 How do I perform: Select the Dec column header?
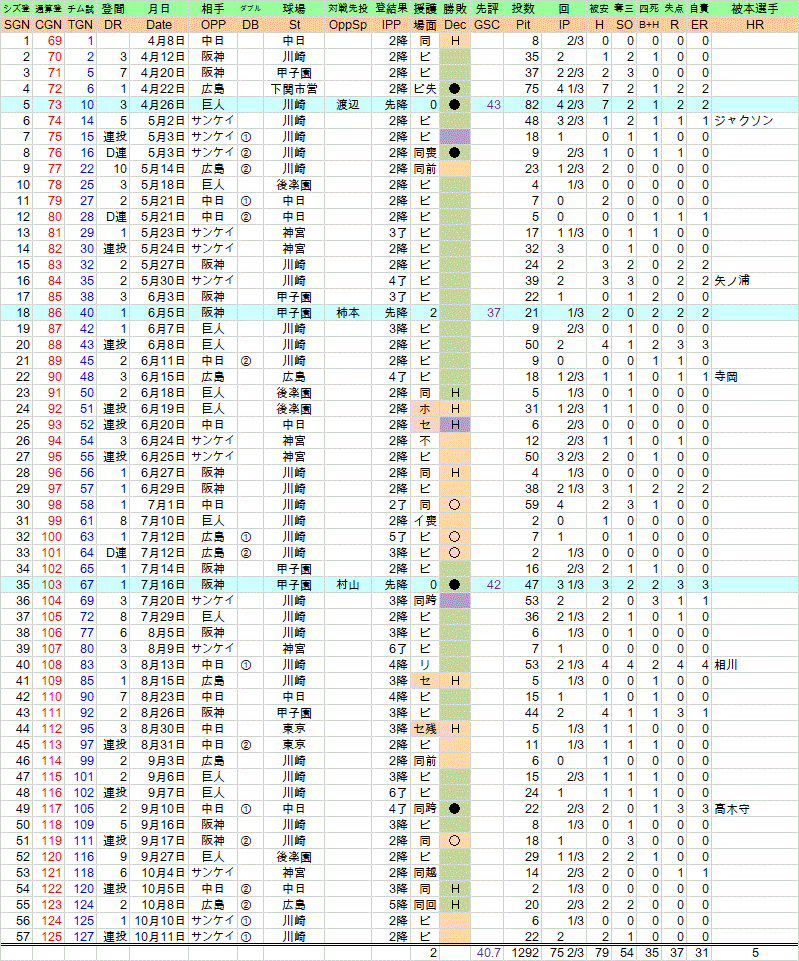[x=455, y=25]
